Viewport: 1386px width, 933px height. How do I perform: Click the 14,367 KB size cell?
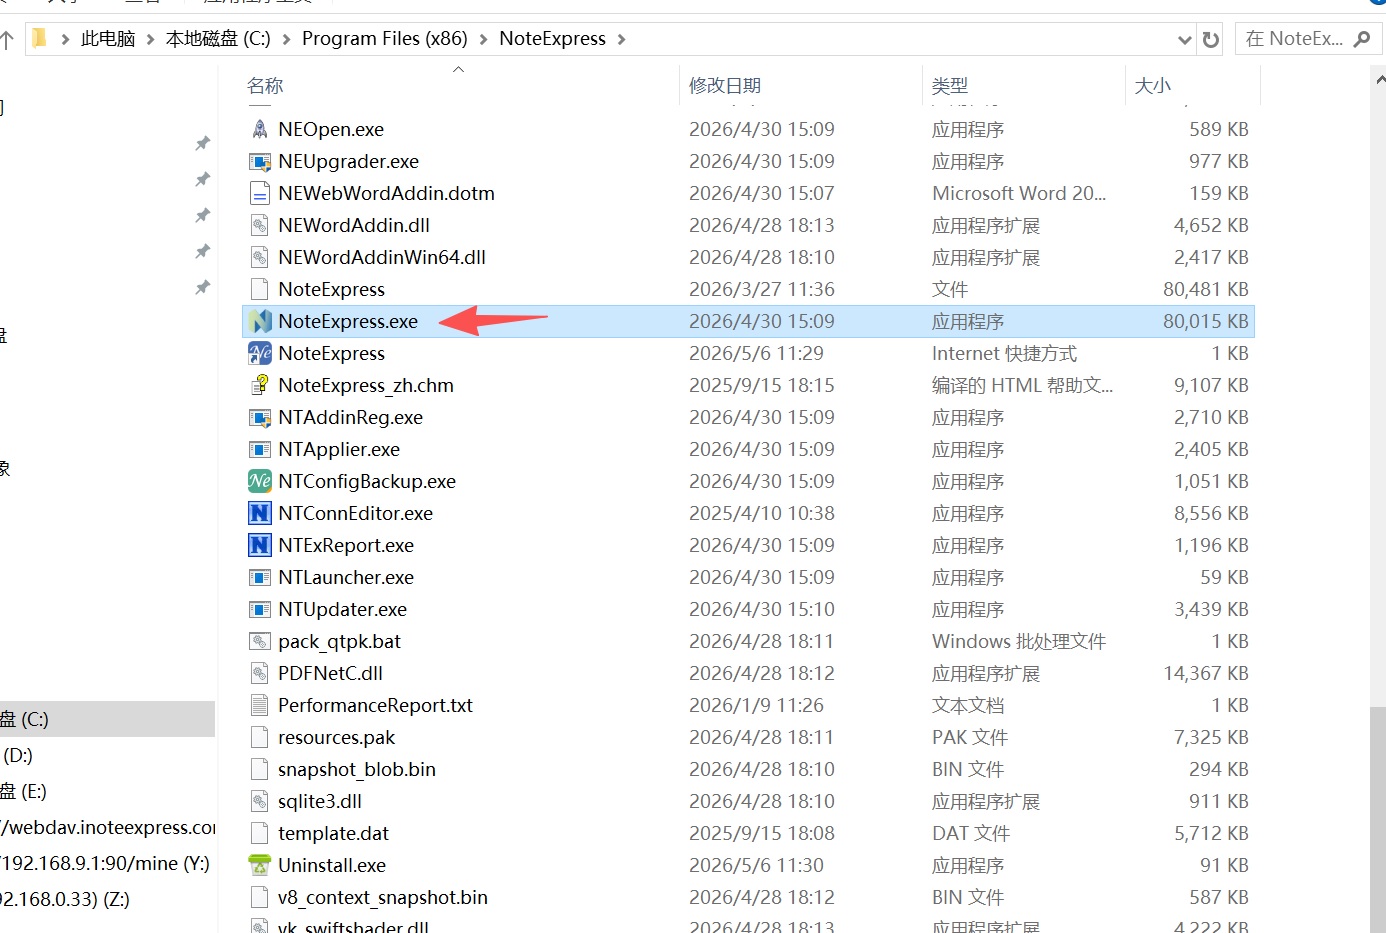coord(1205,673)
